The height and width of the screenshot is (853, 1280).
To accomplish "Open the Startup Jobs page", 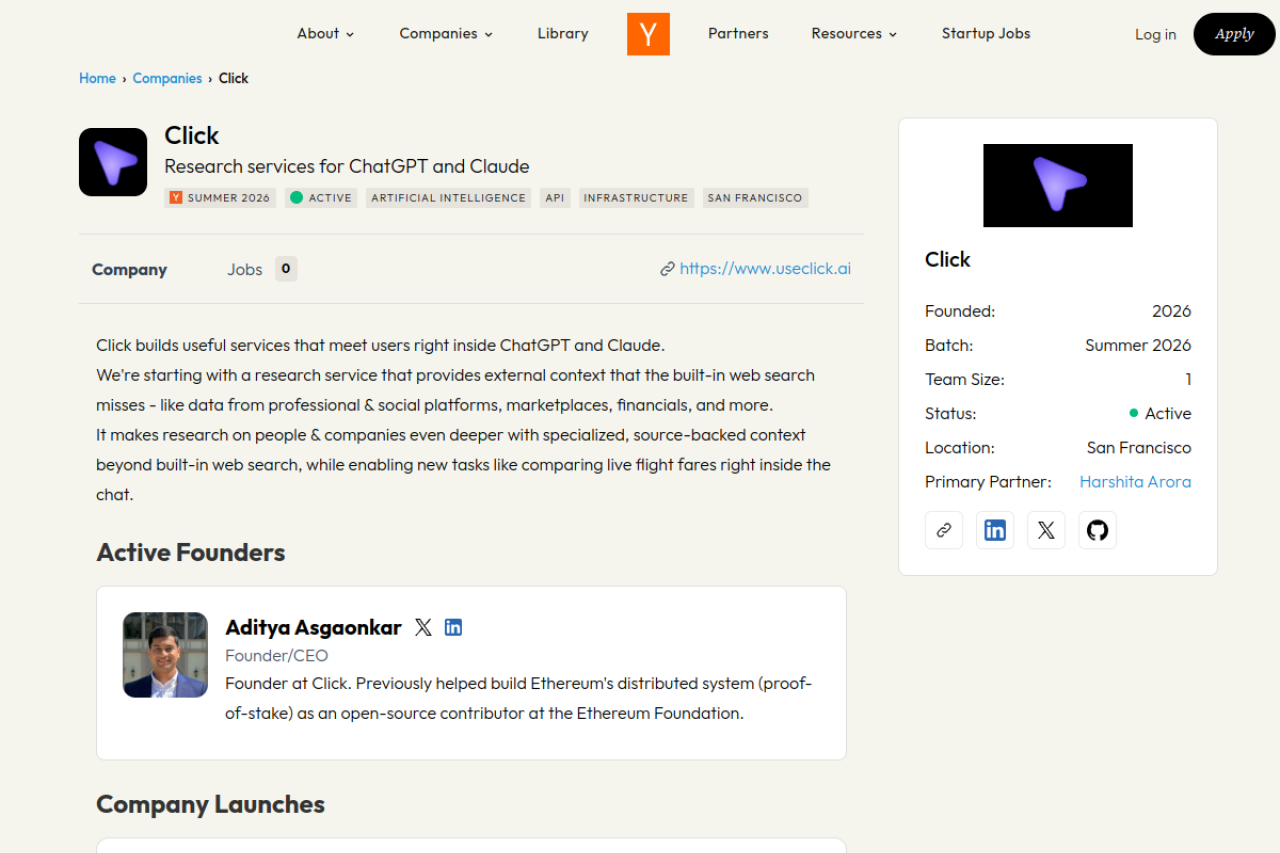I will (x=986, y=34).
